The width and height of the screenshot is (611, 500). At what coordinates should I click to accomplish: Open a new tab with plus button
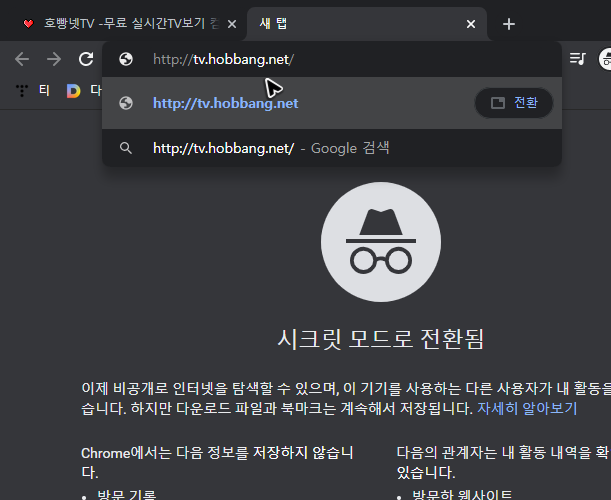(x=509, y=24)
